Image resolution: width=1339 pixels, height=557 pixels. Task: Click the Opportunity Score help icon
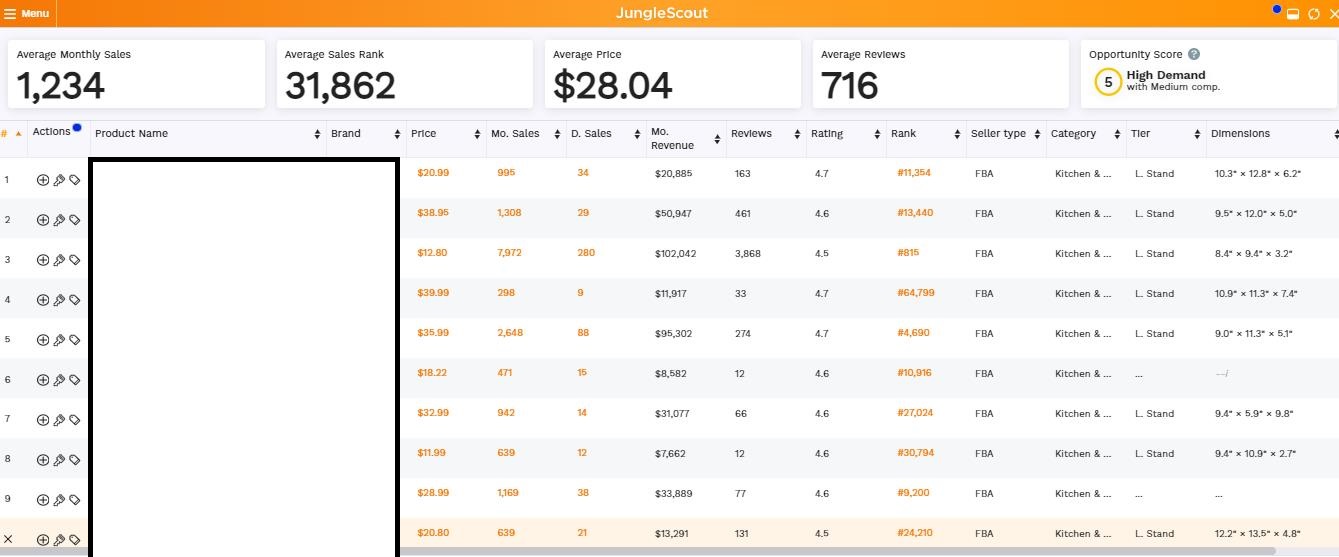pyautogui.click(x=1194, y=55)
